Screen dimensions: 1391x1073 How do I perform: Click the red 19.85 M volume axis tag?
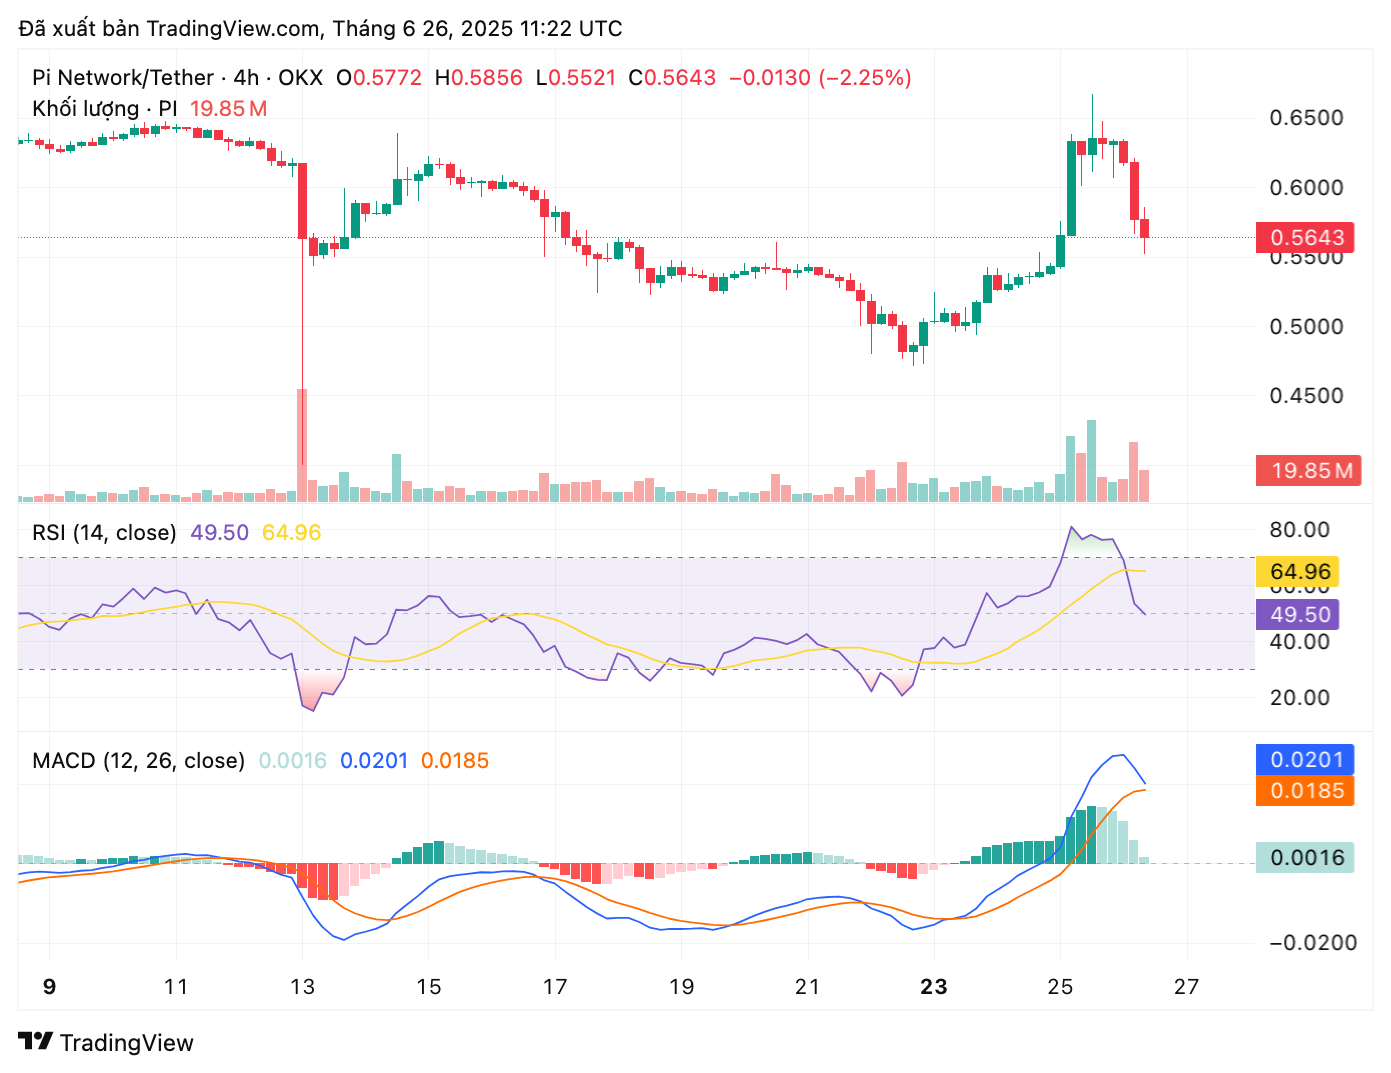click(1309, 471)
